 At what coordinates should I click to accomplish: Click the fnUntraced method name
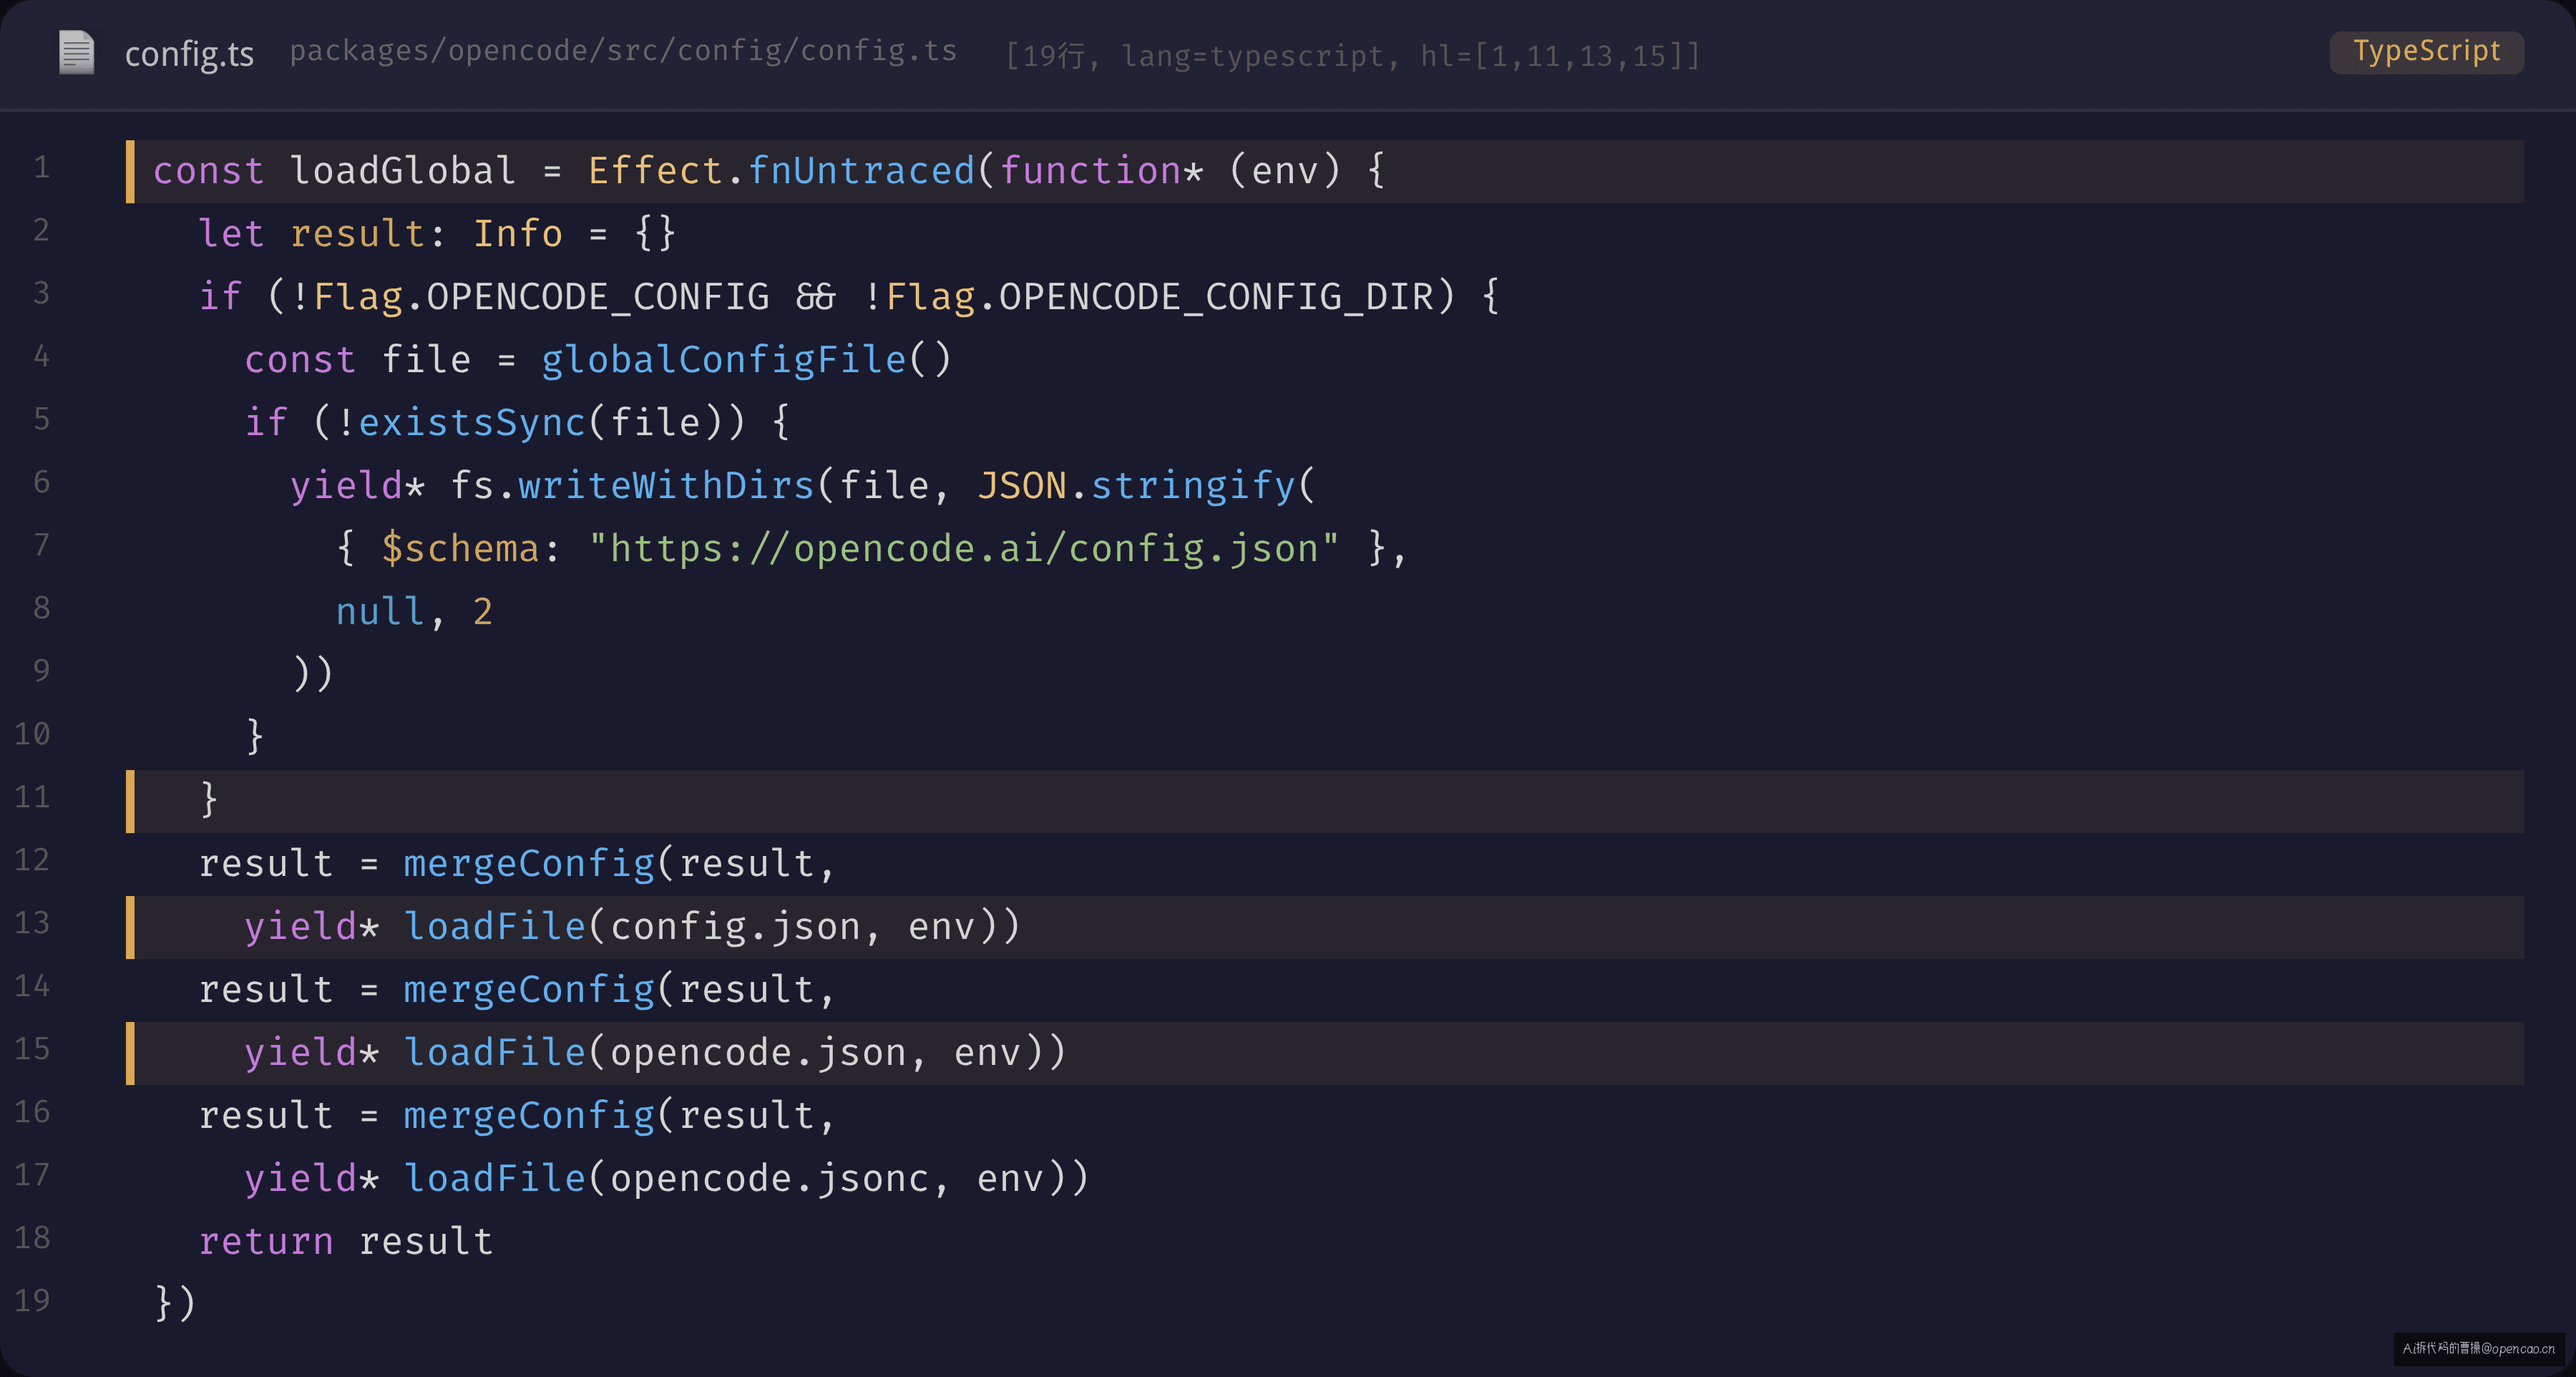click(x=861, y=171)
